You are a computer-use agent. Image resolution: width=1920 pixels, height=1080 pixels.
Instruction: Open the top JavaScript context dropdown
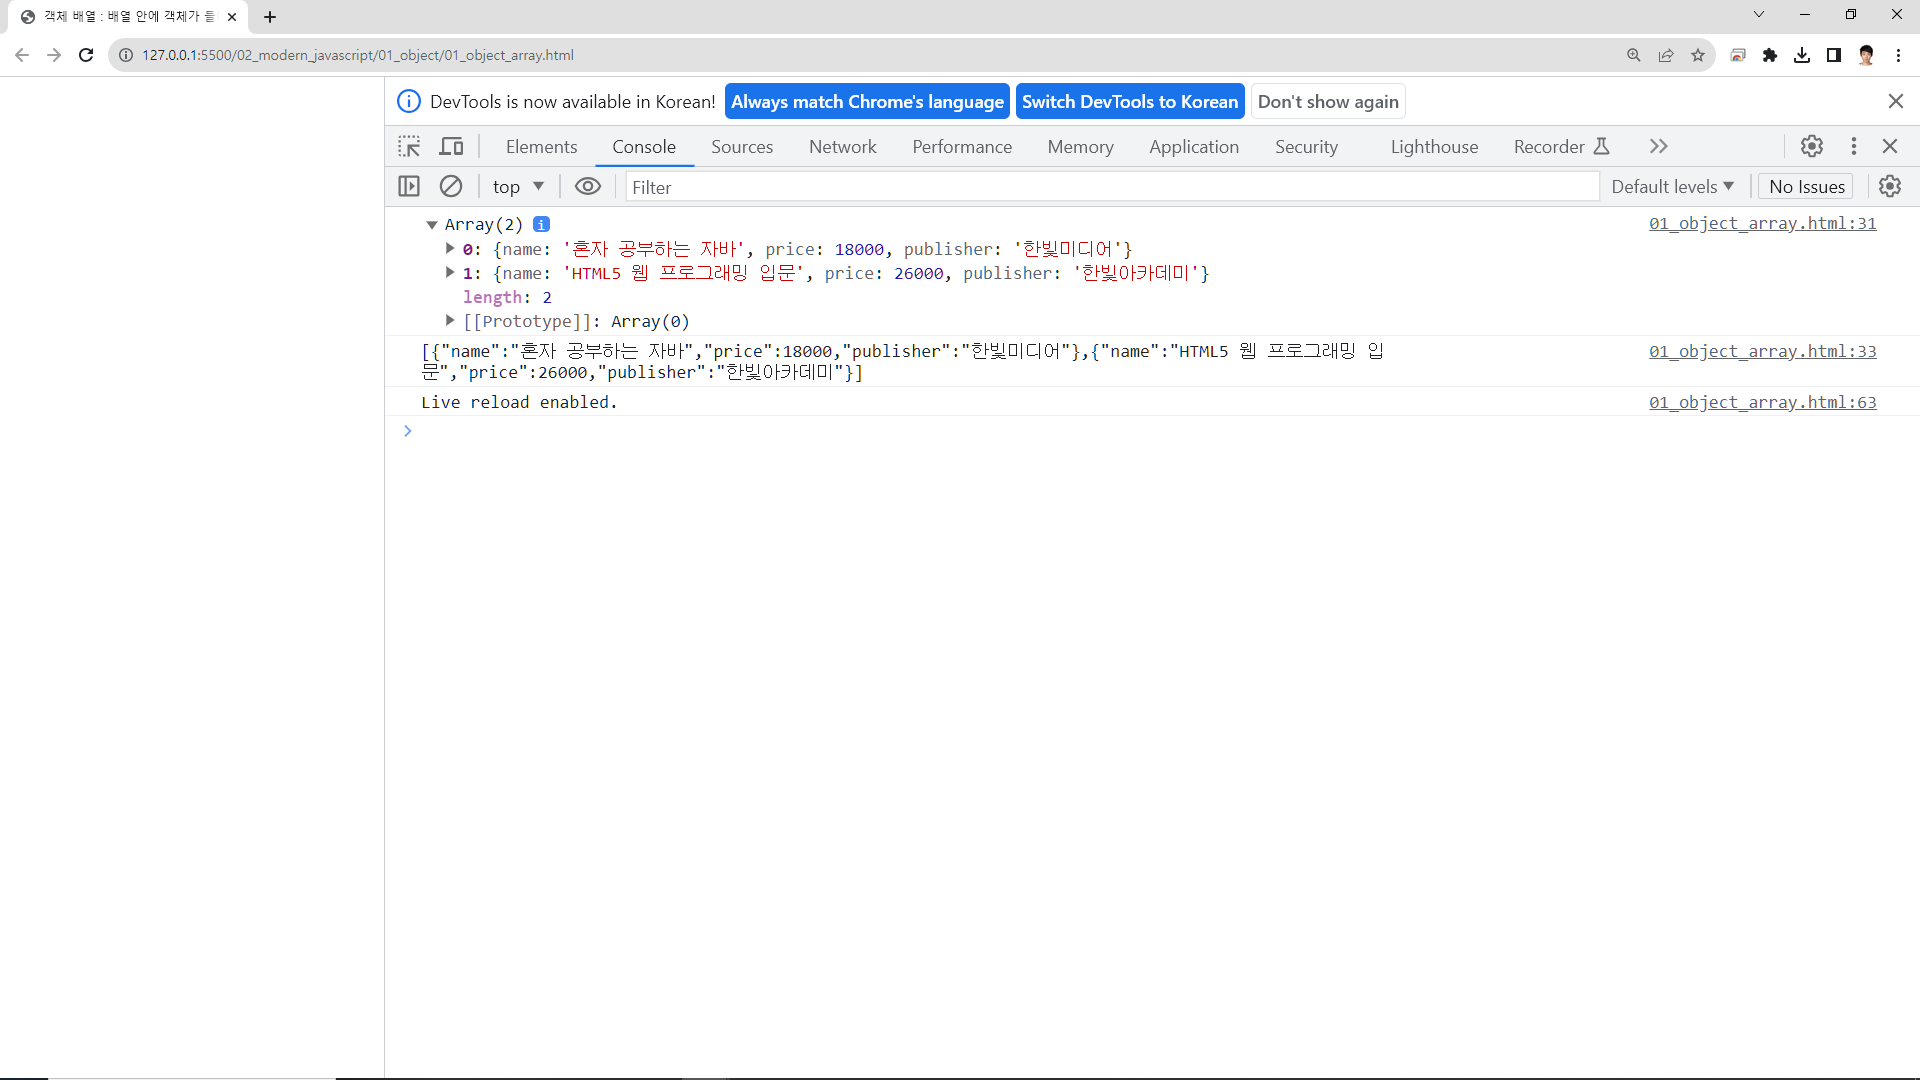(x=518, y=187)
